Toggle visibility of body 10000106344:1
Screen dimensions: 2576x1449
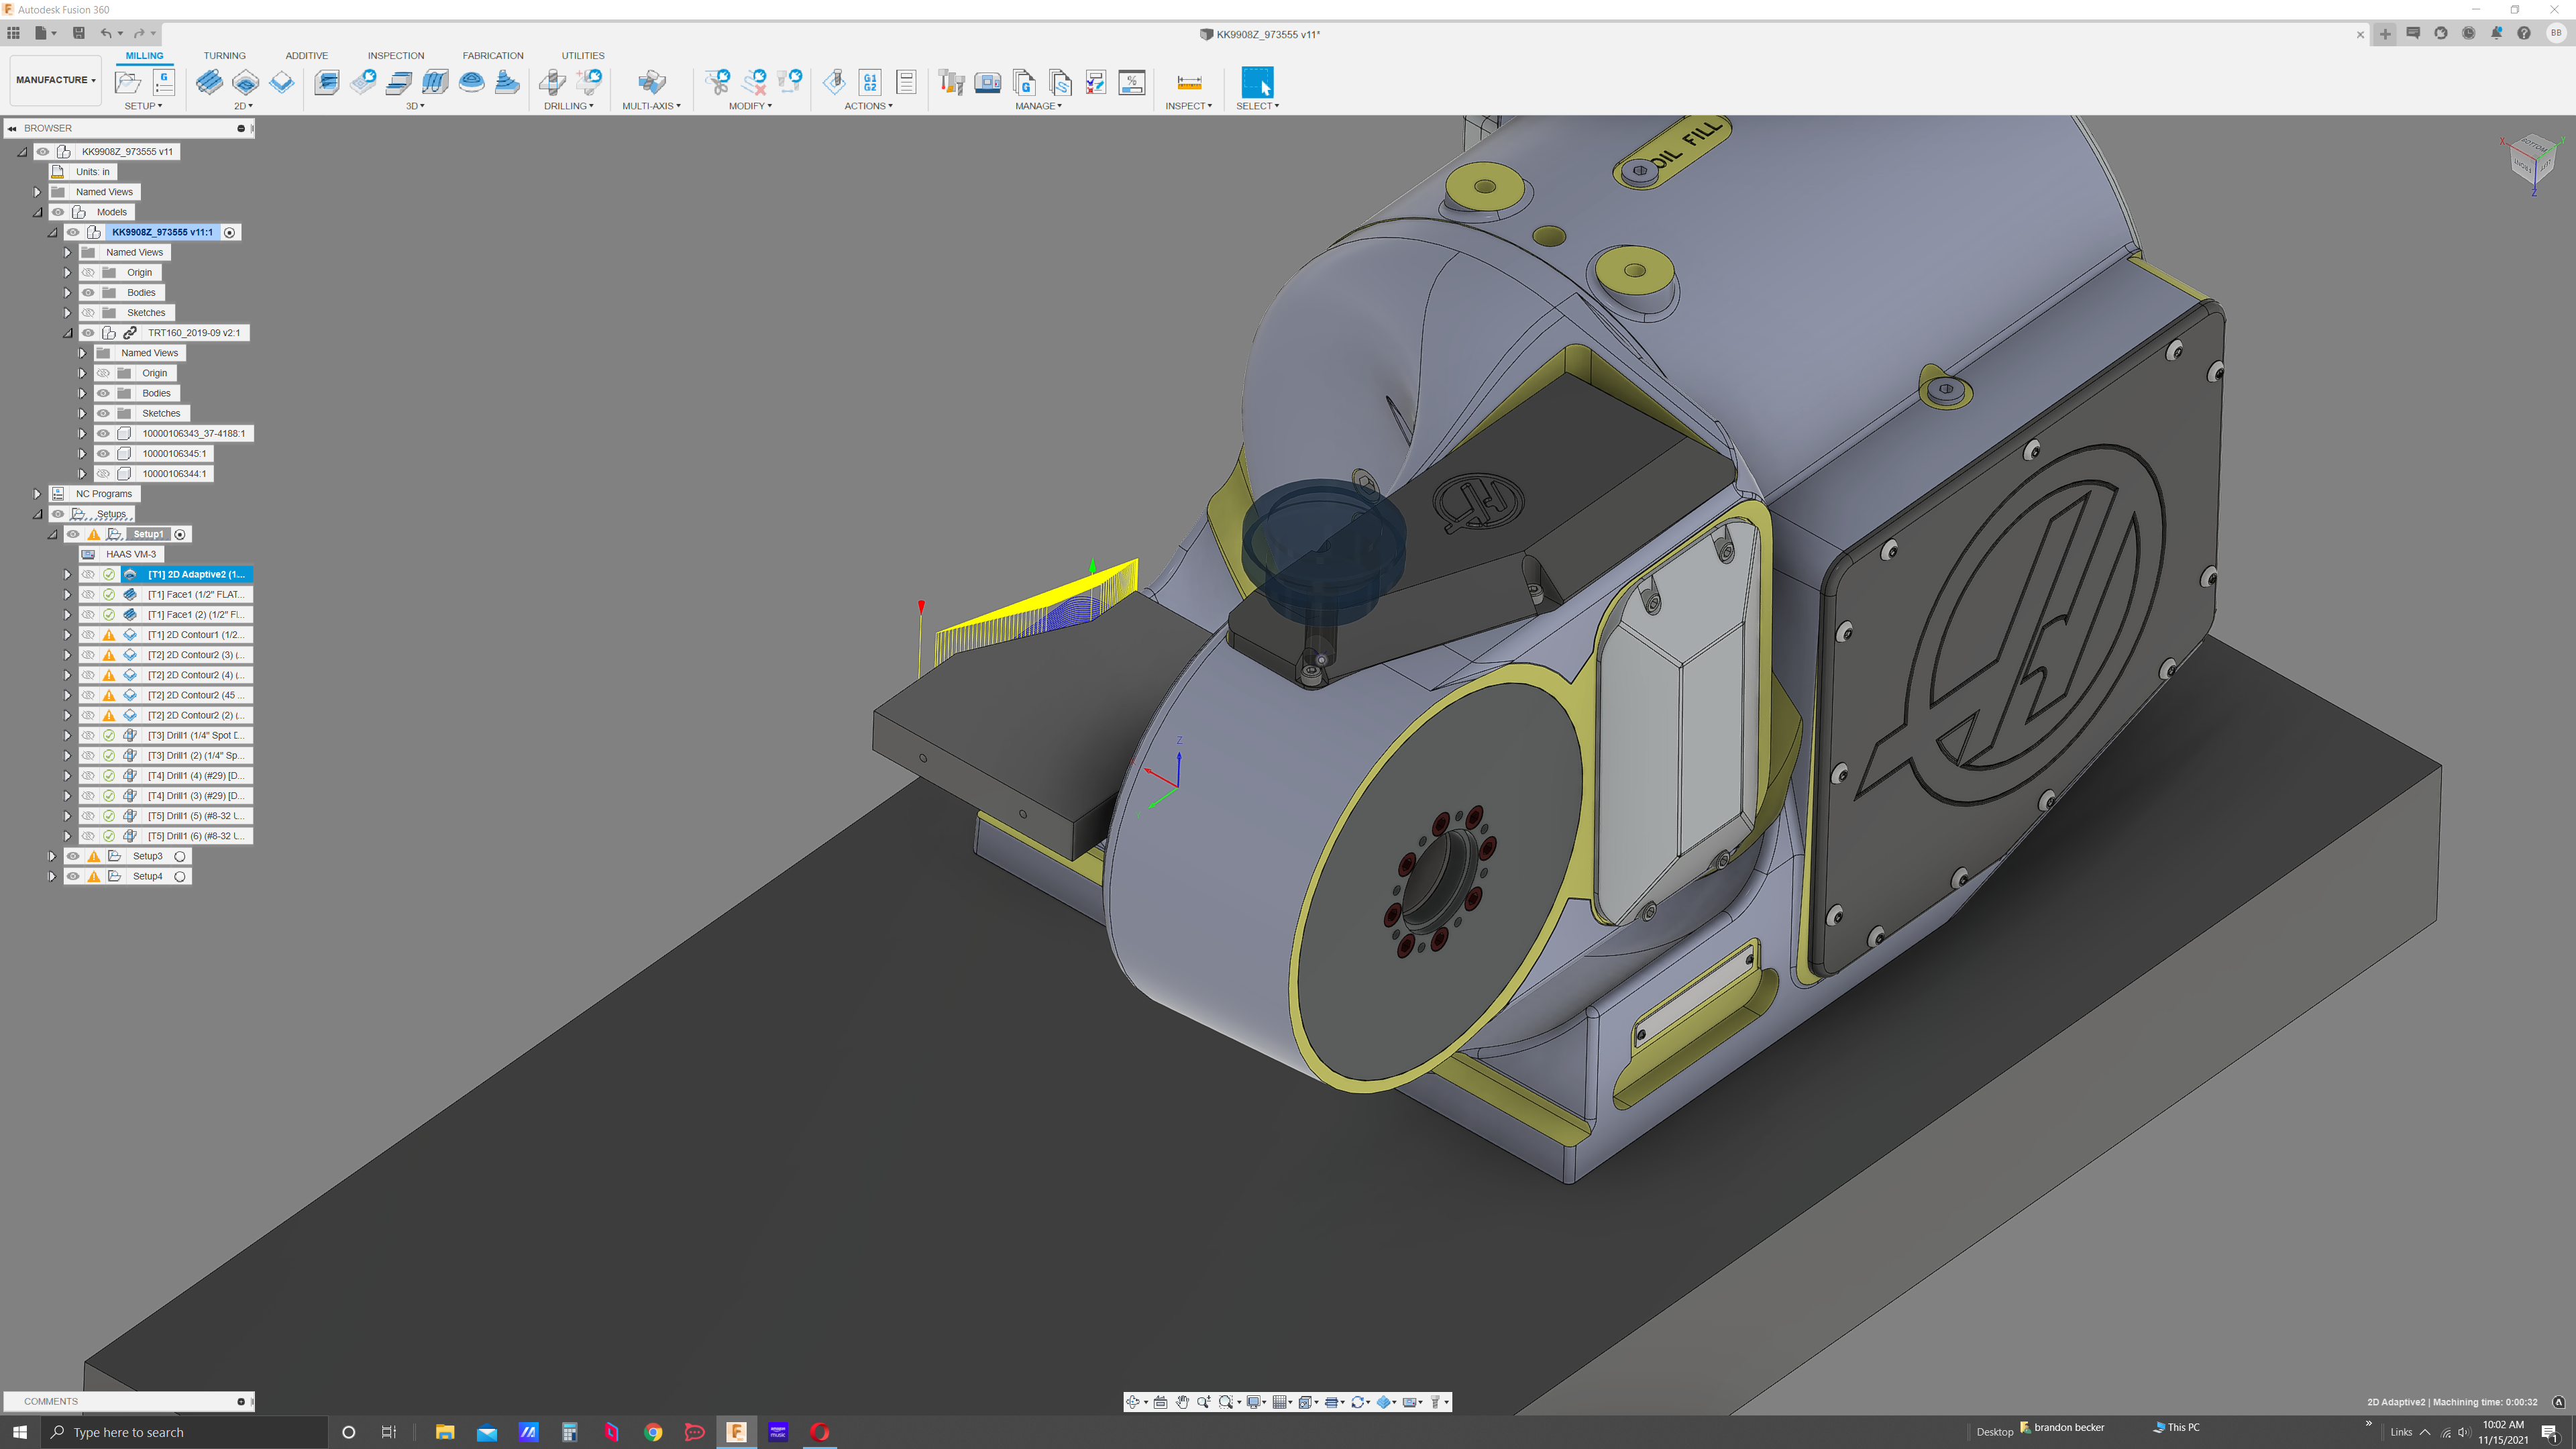(103, 473)
